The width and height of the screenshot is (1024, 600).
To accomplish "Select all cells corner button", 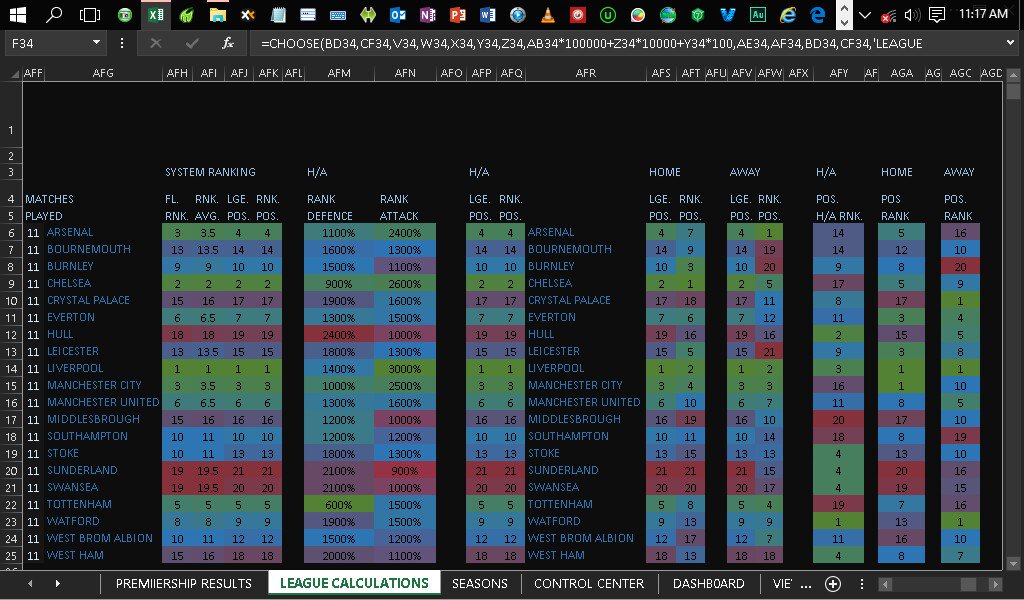I will click(x=14, y=74).
